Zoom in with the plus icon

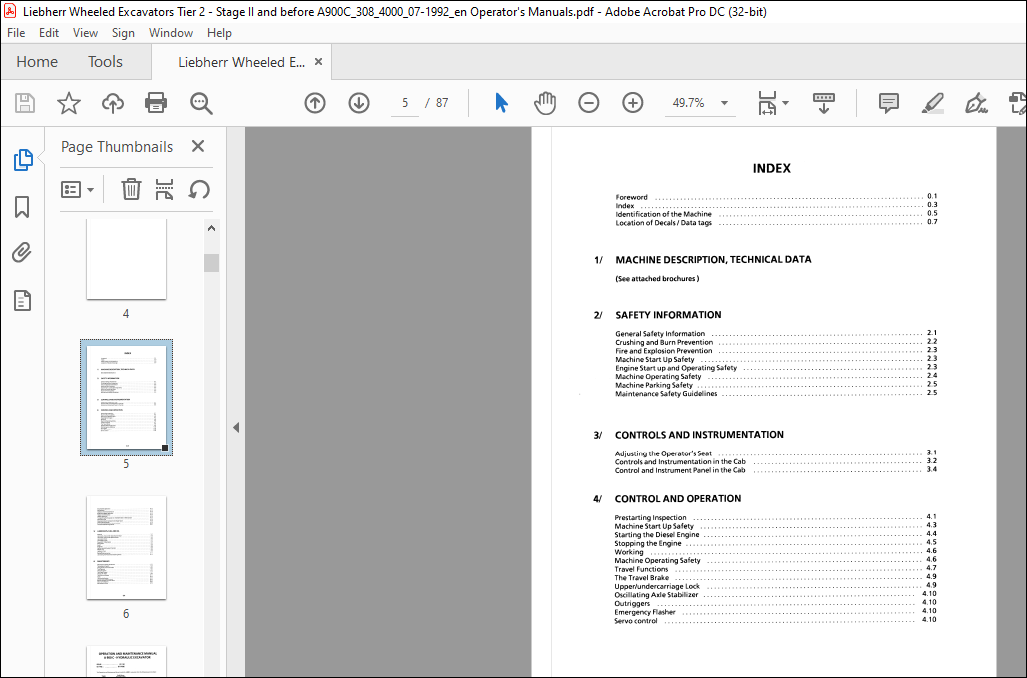pyautogui.click(x=633, y=103)
